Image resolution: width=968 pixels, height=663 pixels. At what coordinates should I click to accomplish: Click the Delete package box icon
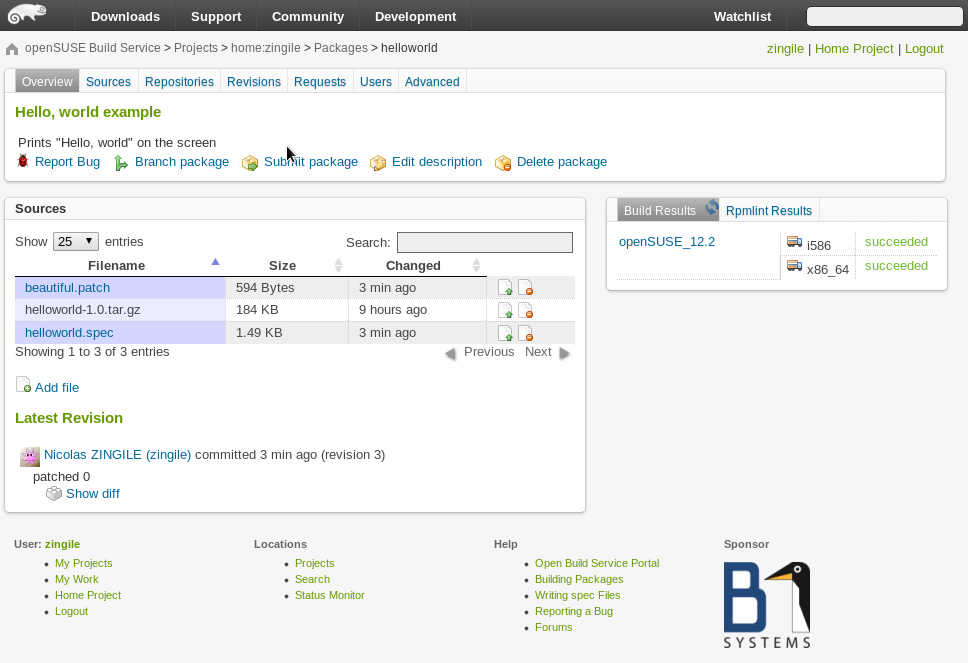tap(503, 162)
